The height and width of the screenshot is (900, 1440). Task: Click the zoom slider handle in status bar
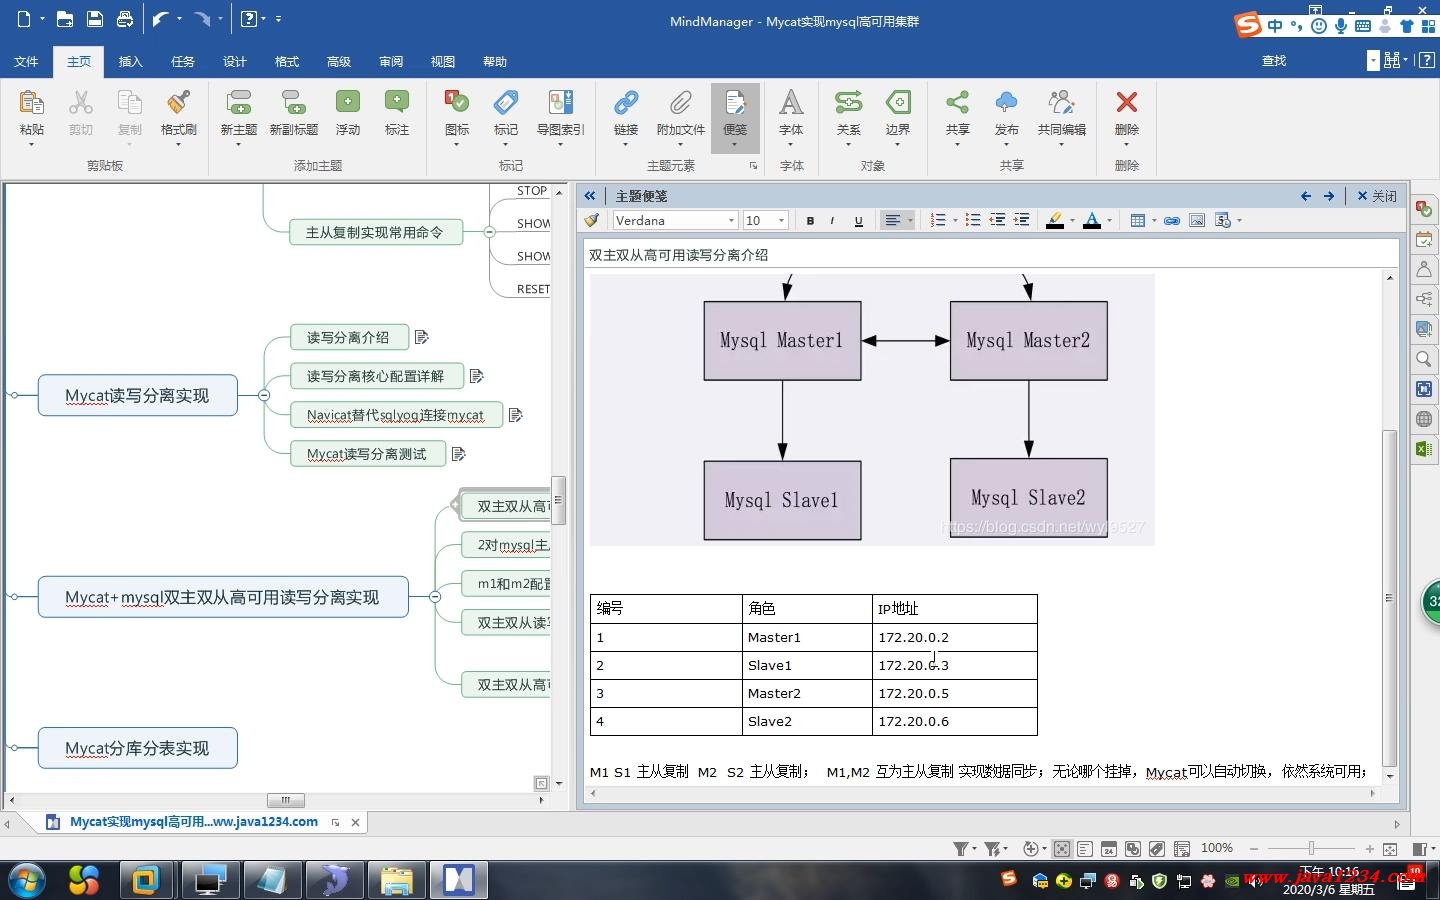1311,849
